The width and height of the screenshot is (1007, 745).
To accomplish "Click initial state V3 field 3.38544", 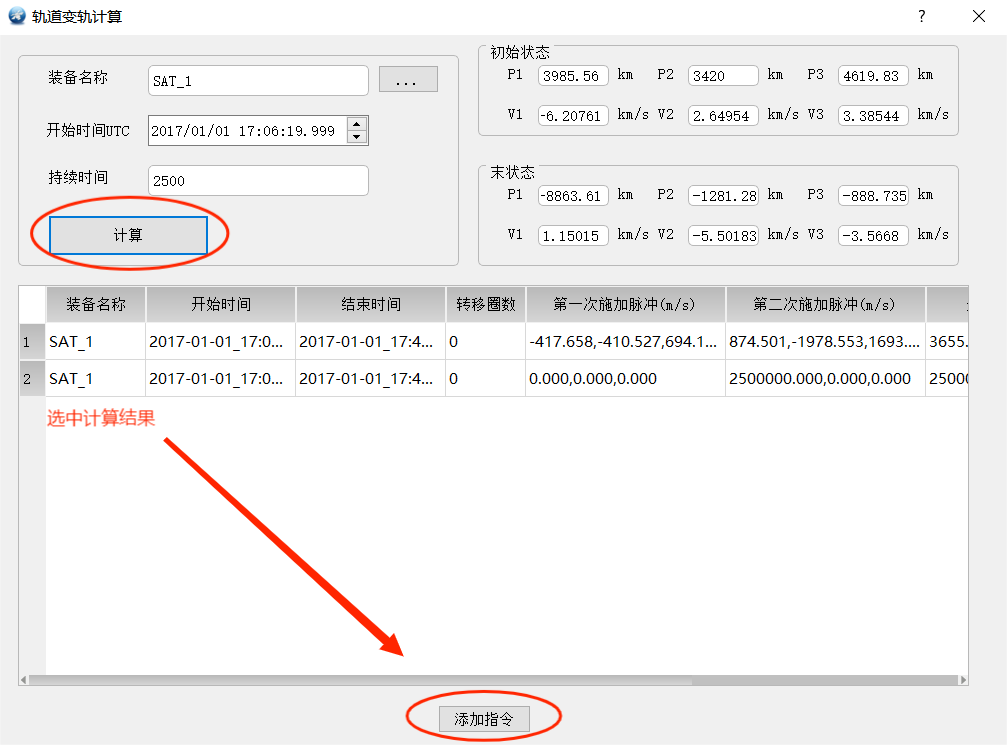I will tap(873, 116).
